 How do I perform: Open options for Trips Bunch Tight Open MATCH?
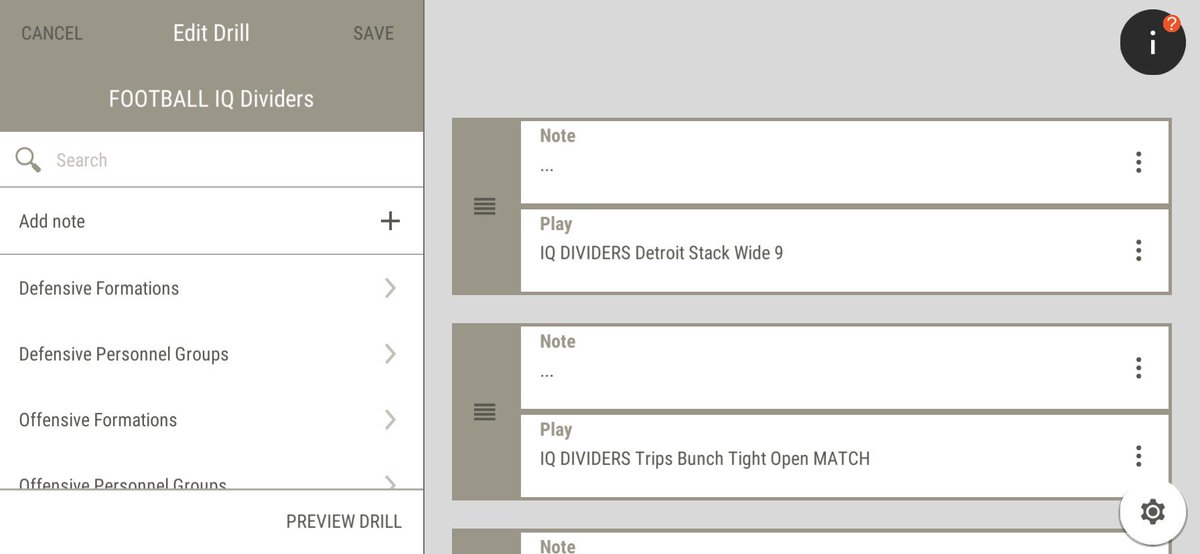click(x=1138, y=456)
